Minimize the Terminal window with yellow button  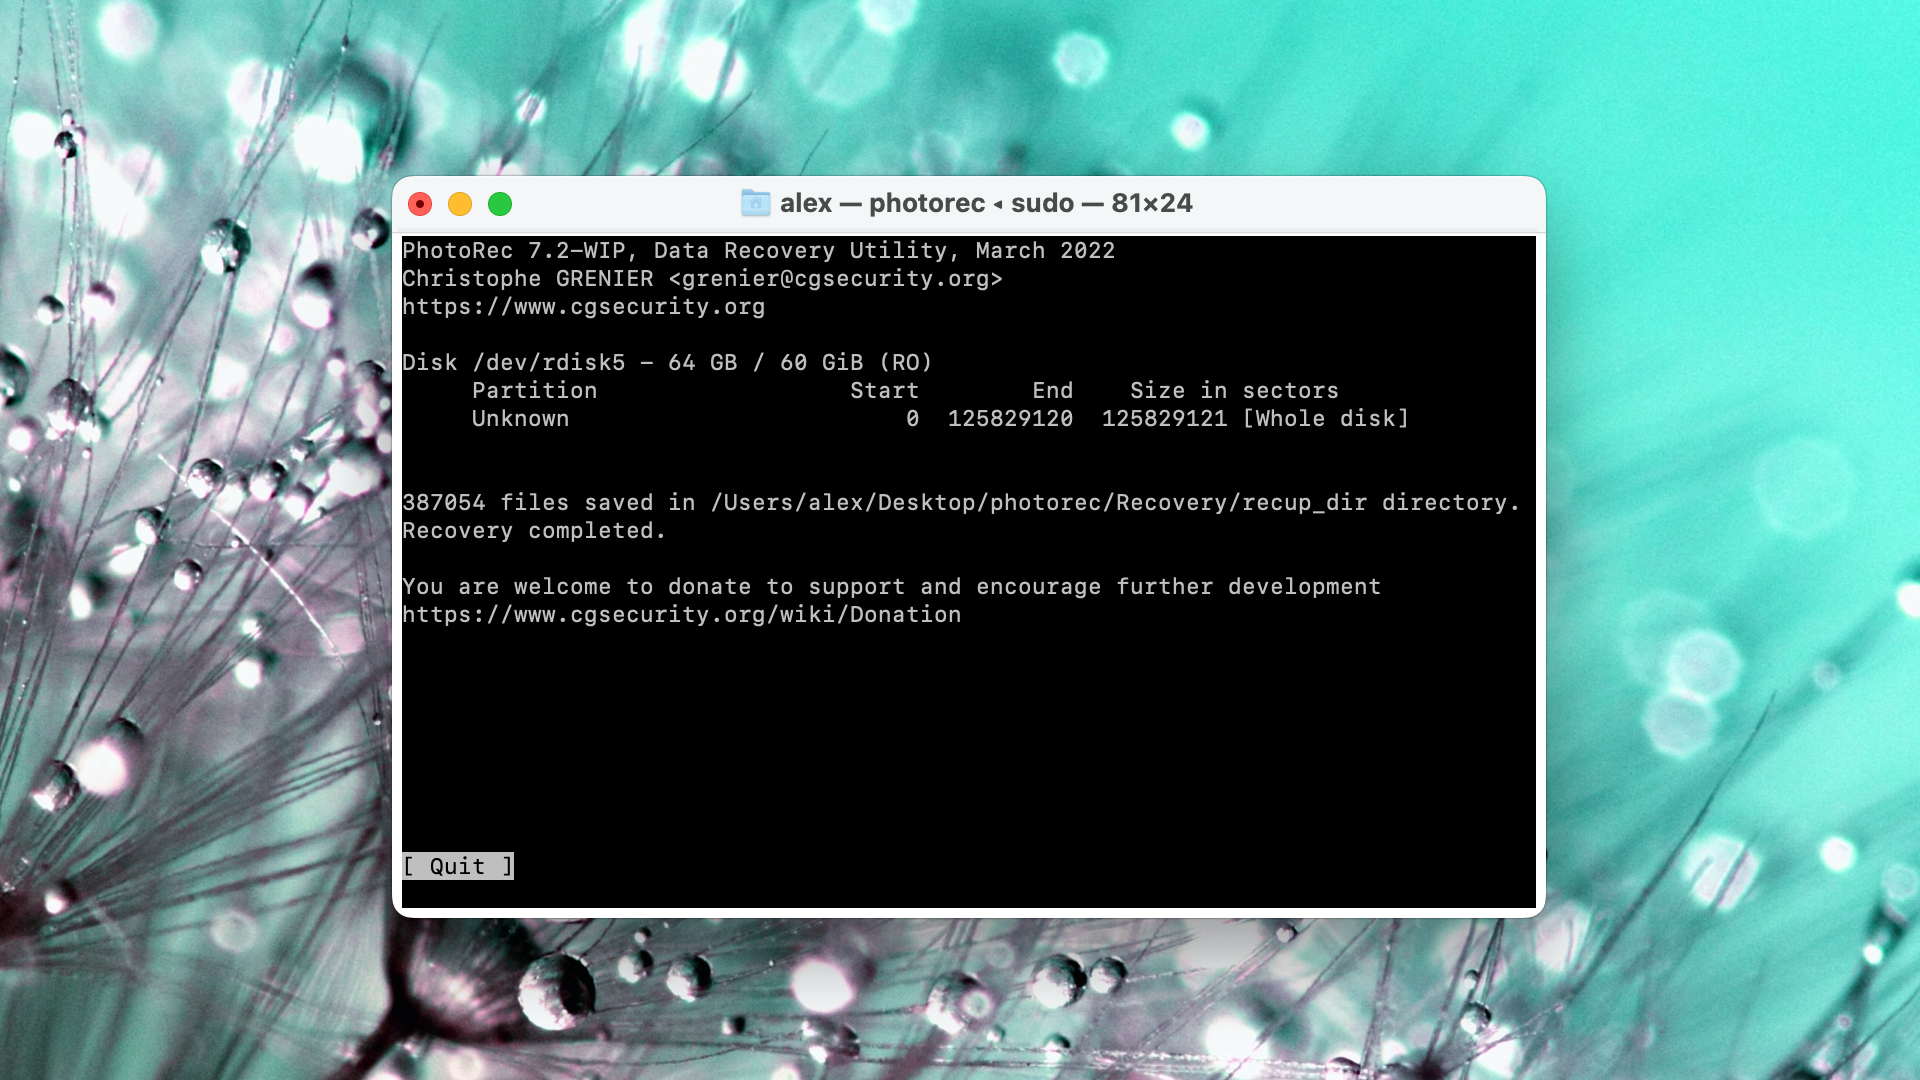pyautogui.click(x=460, y=204)
